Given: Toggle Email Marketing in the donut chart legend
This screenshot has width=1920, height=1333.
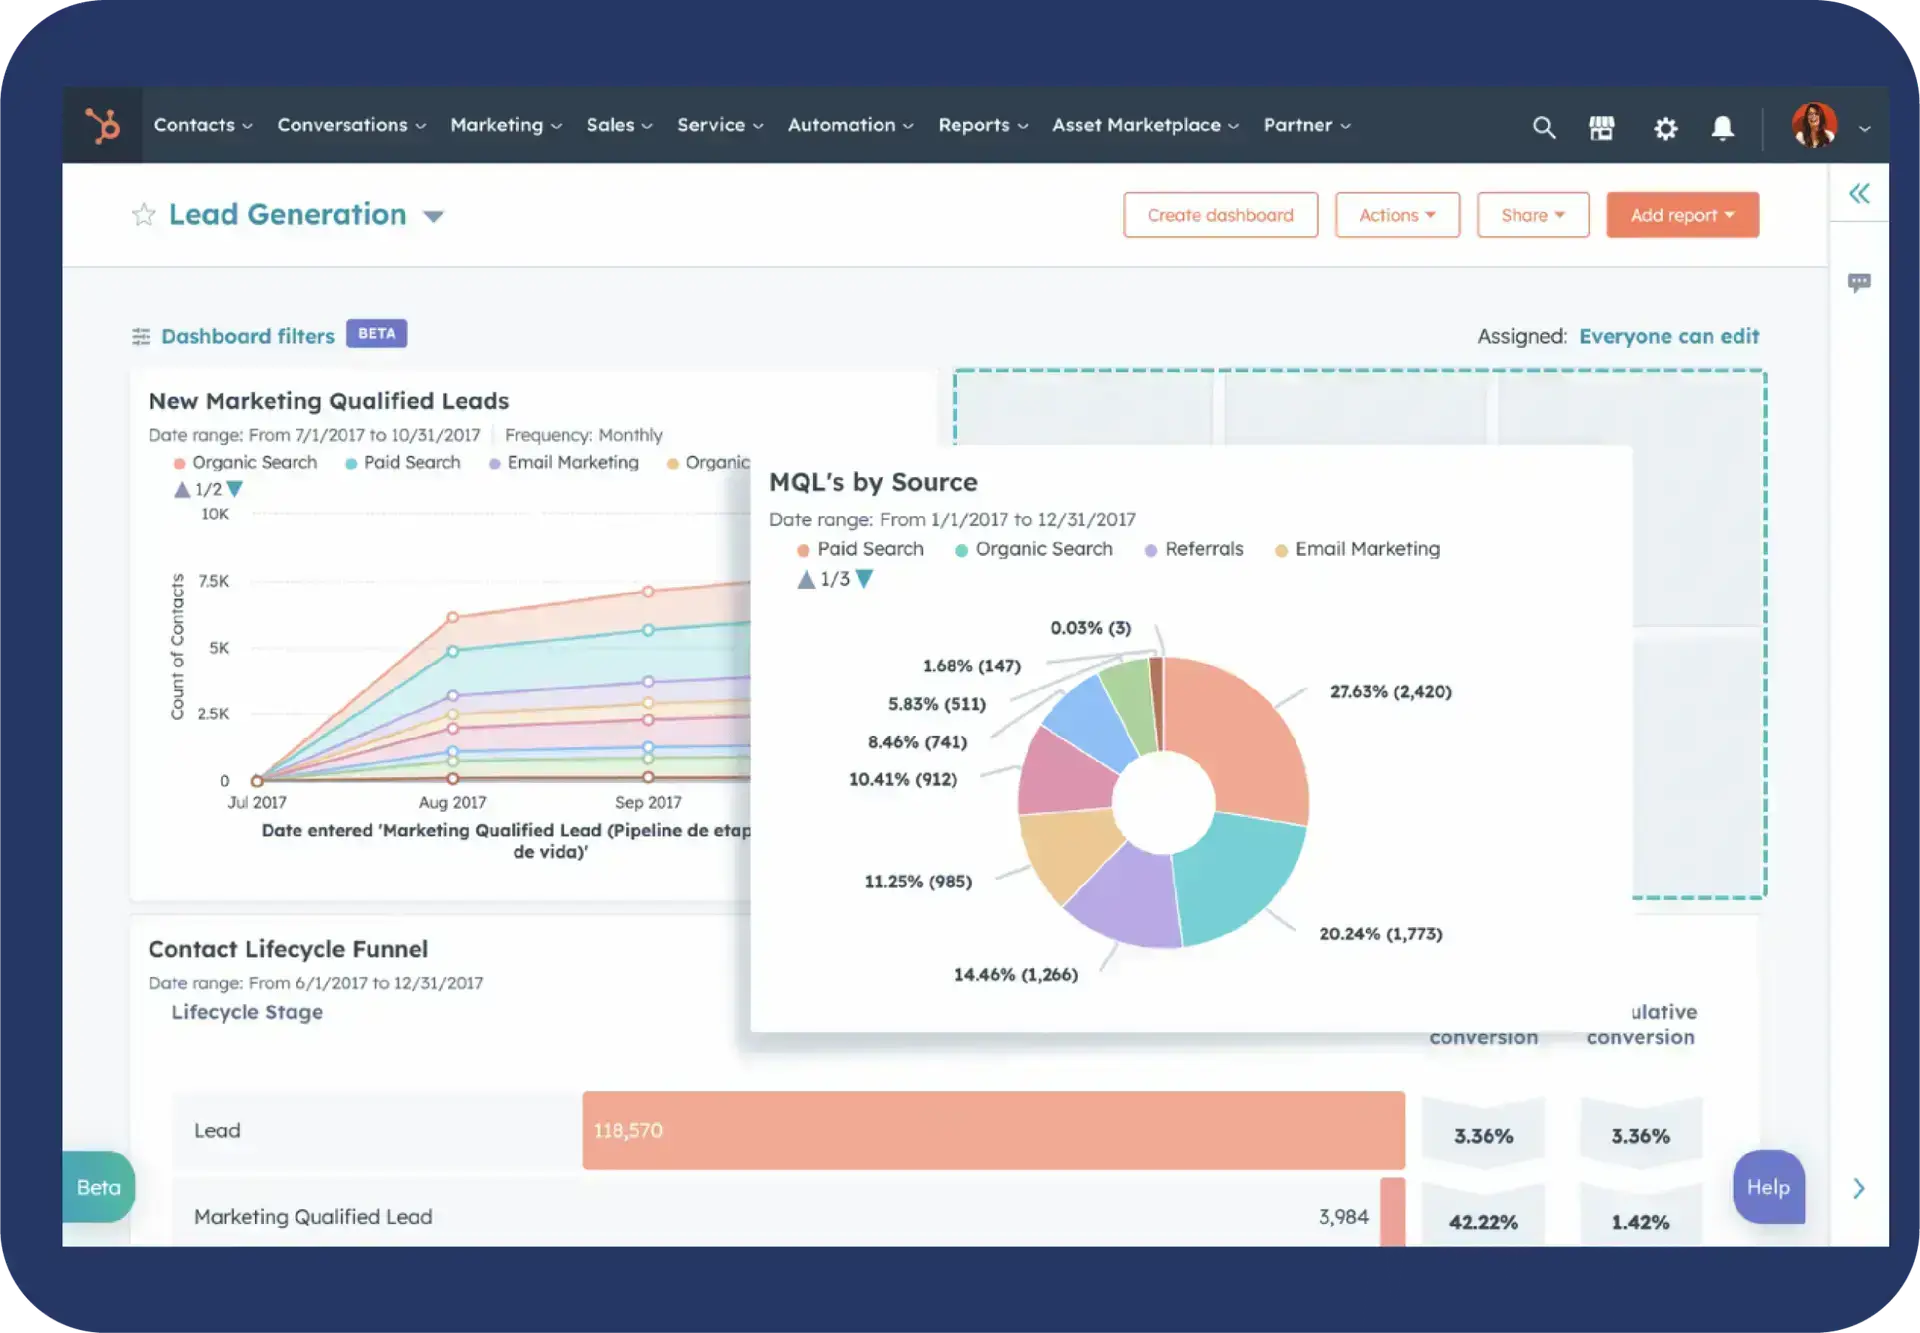Looking at the screenshot, I should [1366, 549].
